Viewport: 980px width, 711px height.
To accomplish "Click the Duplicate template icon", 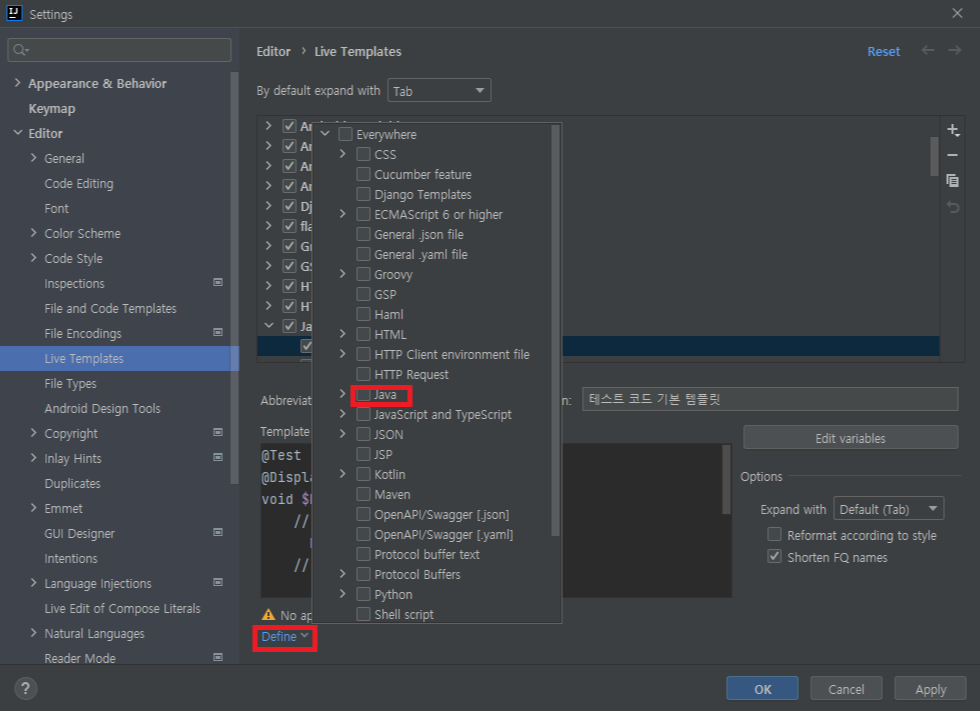I will 952,181.
